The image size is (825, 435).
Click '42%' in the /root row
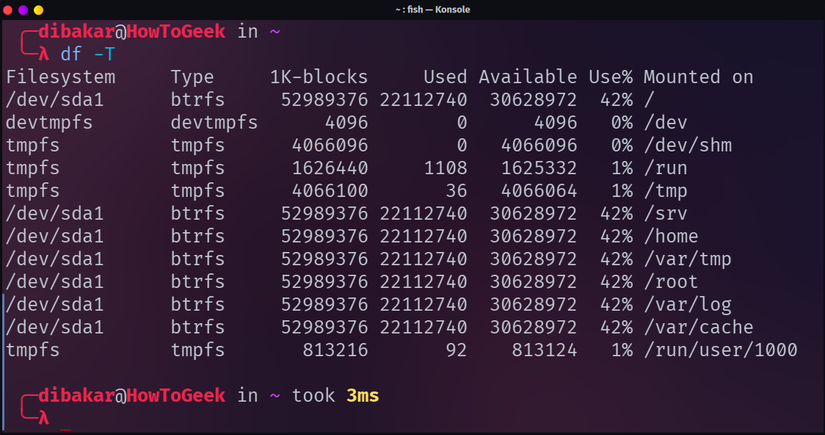(x=616, y=282)
